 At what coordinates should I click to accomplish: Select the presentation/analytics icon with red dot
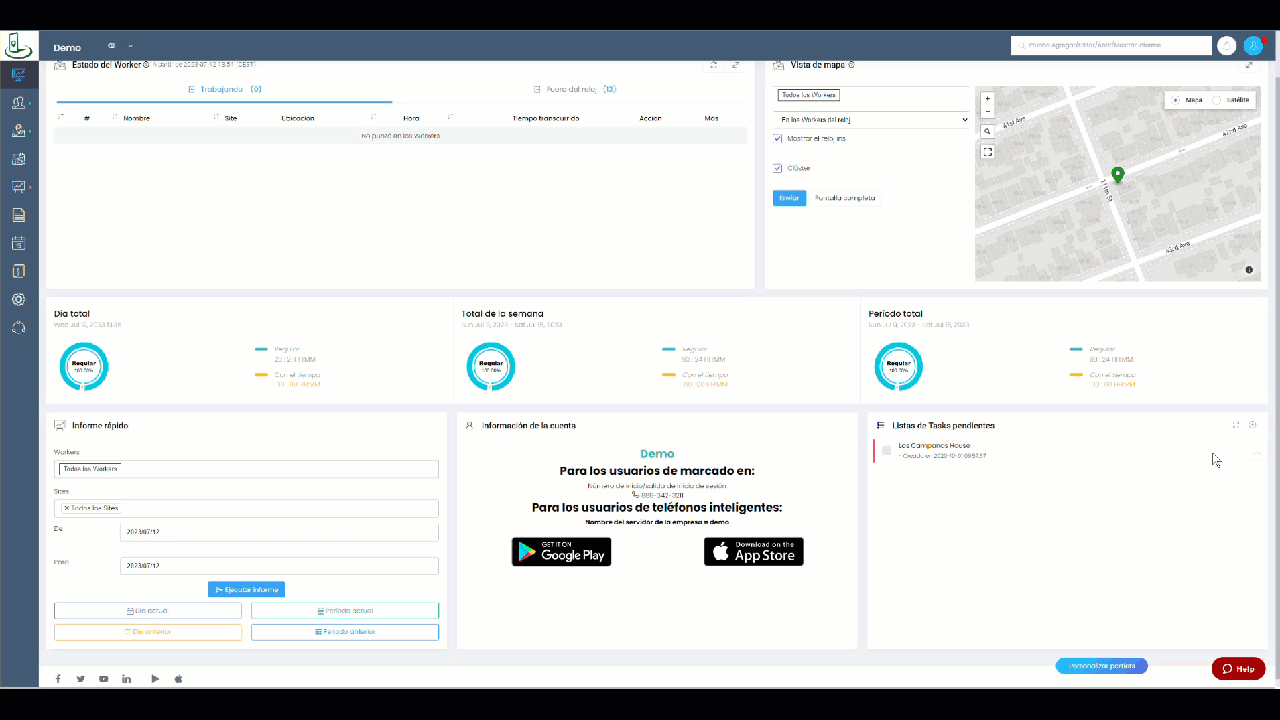pyautogui.click(x=18, y=186)
